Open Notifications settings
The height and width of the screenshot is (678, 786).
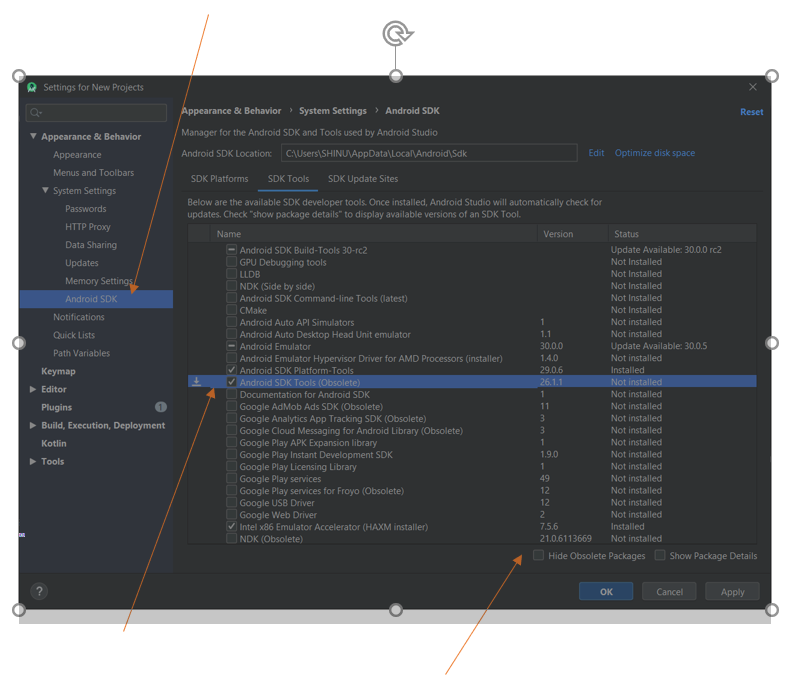[x=79, y=317]
